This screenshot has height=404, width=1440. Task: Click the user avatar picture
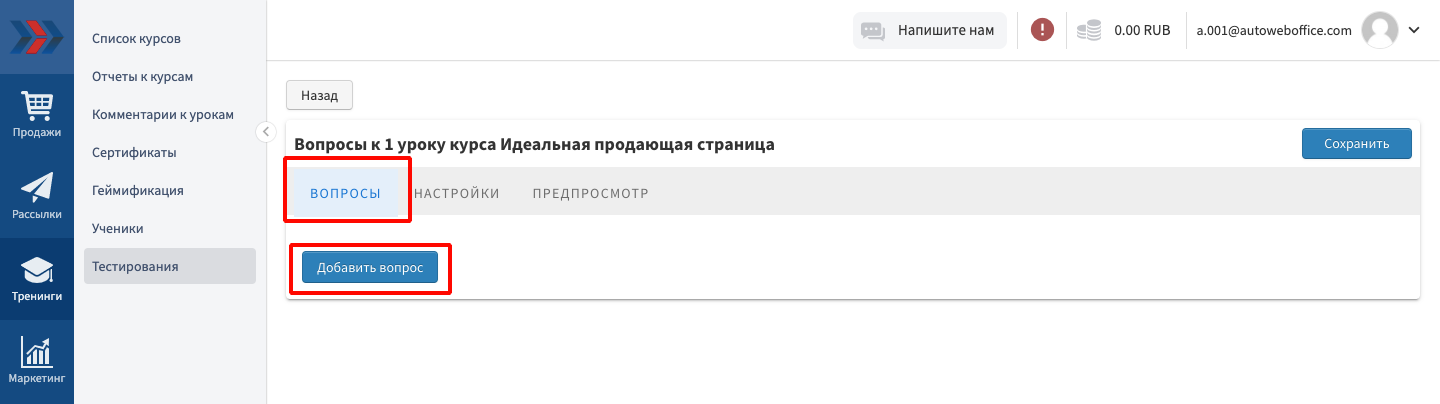pos(1380,30)
